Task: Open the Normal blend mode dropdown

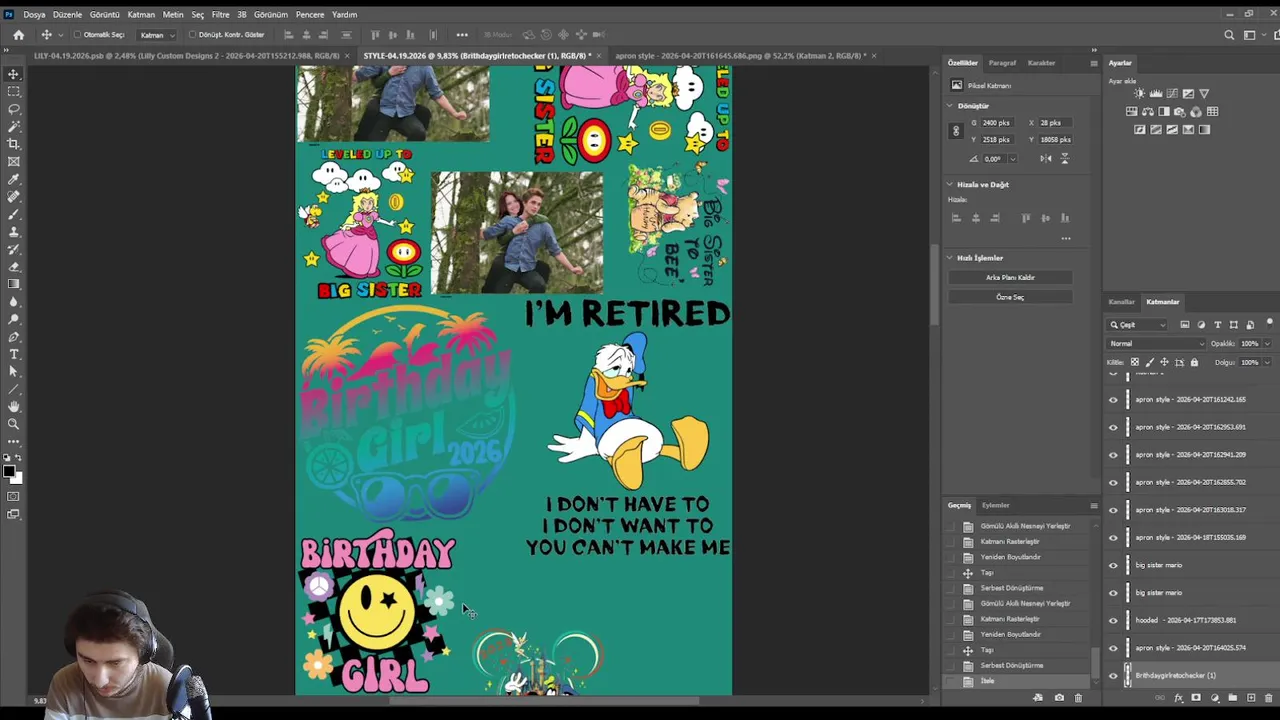Action: [1158, 344]
